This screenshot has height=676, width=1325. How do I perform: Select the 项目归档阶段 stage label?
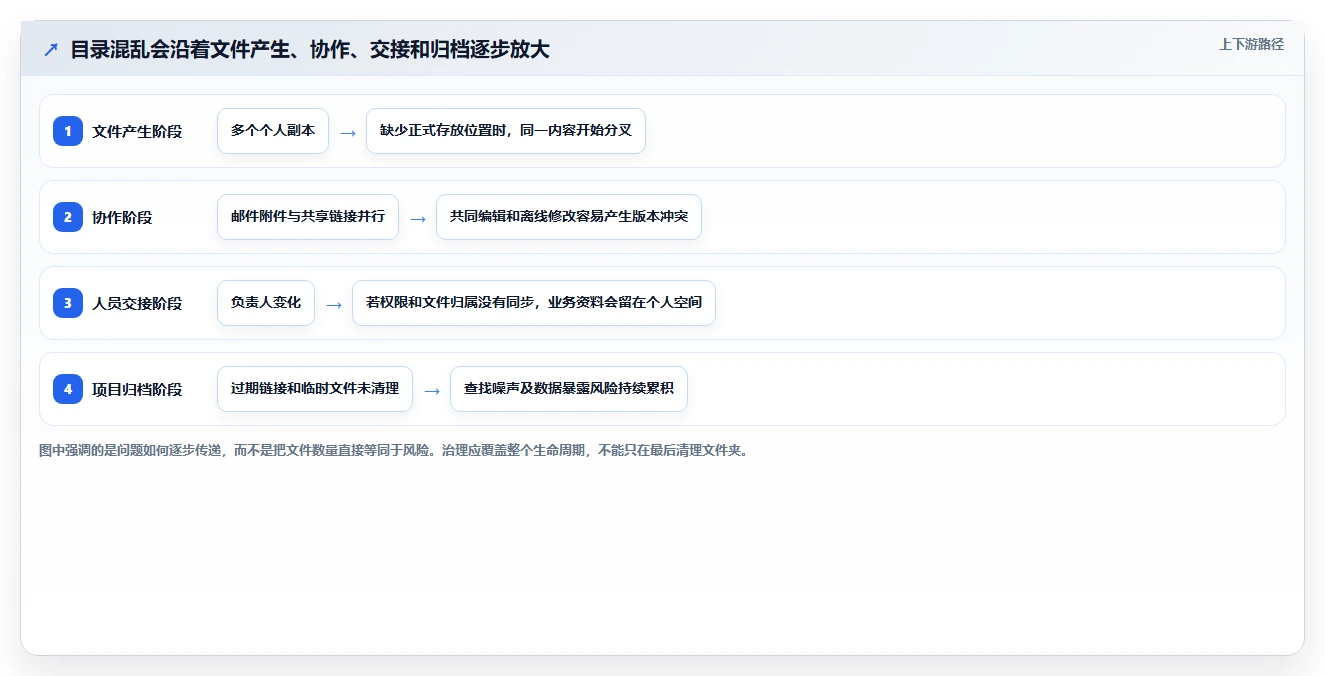click(137, 389)
